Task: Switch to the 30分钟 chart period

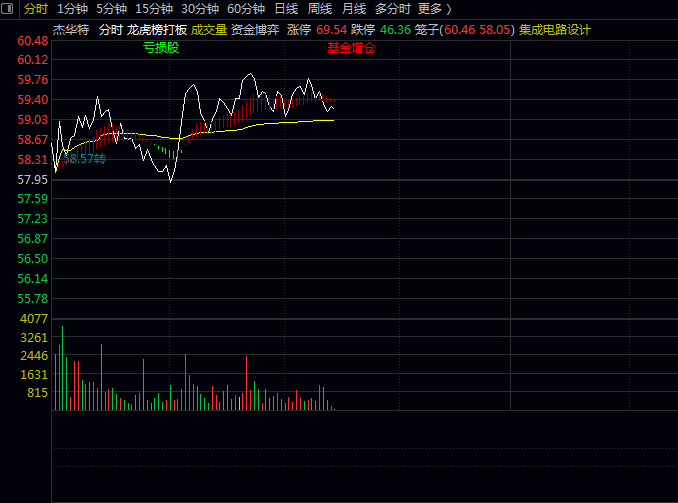Action: pos(200,9)
